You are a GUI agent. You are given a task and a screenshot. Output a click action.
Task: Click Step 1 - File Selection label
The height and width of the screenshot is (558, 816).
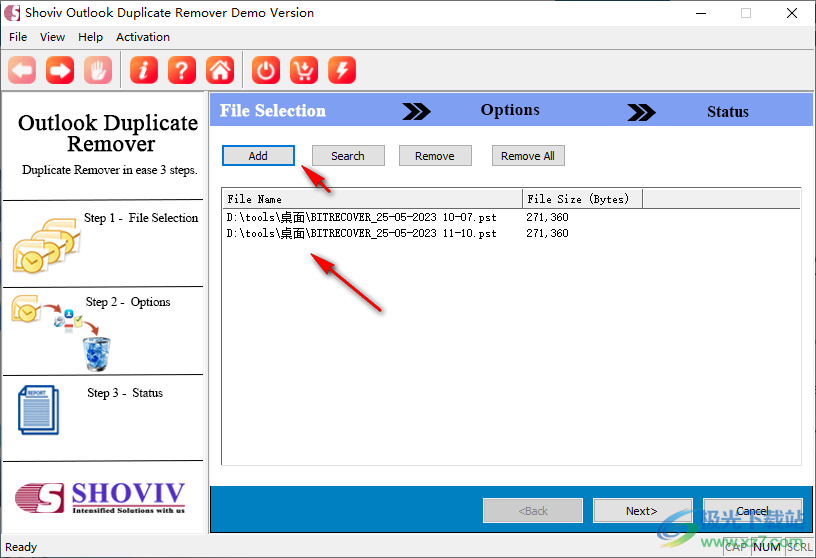(x=141, y=218)
